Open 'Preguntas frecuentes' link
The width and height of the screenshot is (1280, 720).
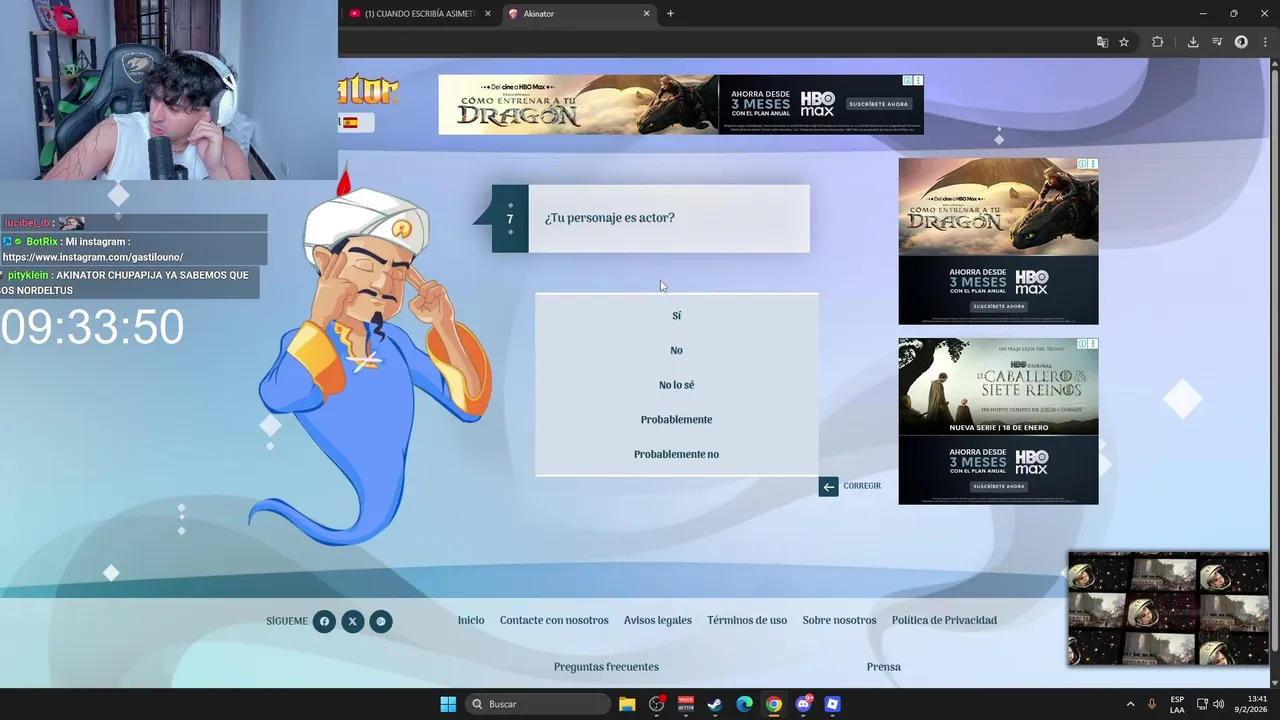[x=606, y=667]
